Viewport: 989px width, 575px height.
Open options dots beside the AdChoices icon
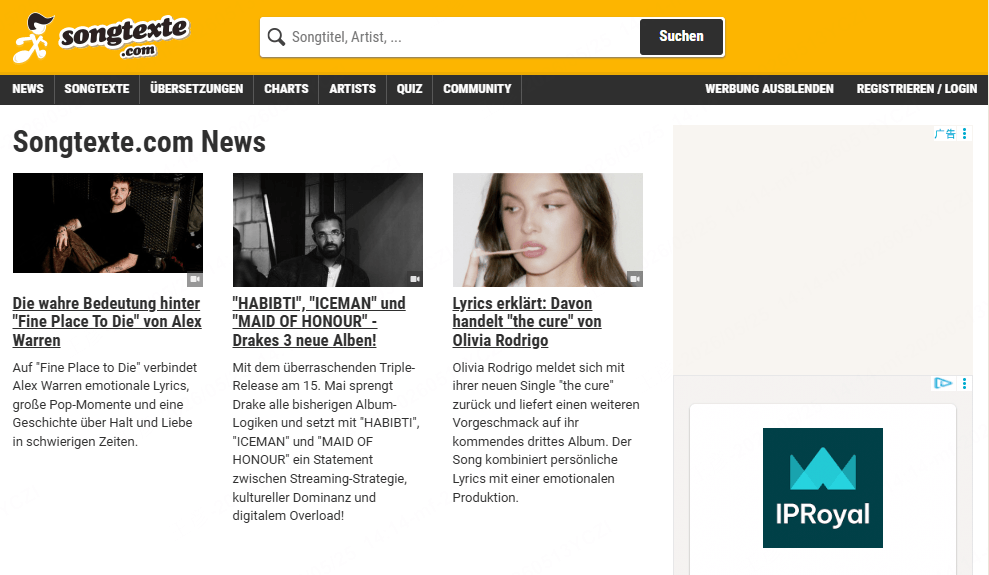click(x=964, y=383)
